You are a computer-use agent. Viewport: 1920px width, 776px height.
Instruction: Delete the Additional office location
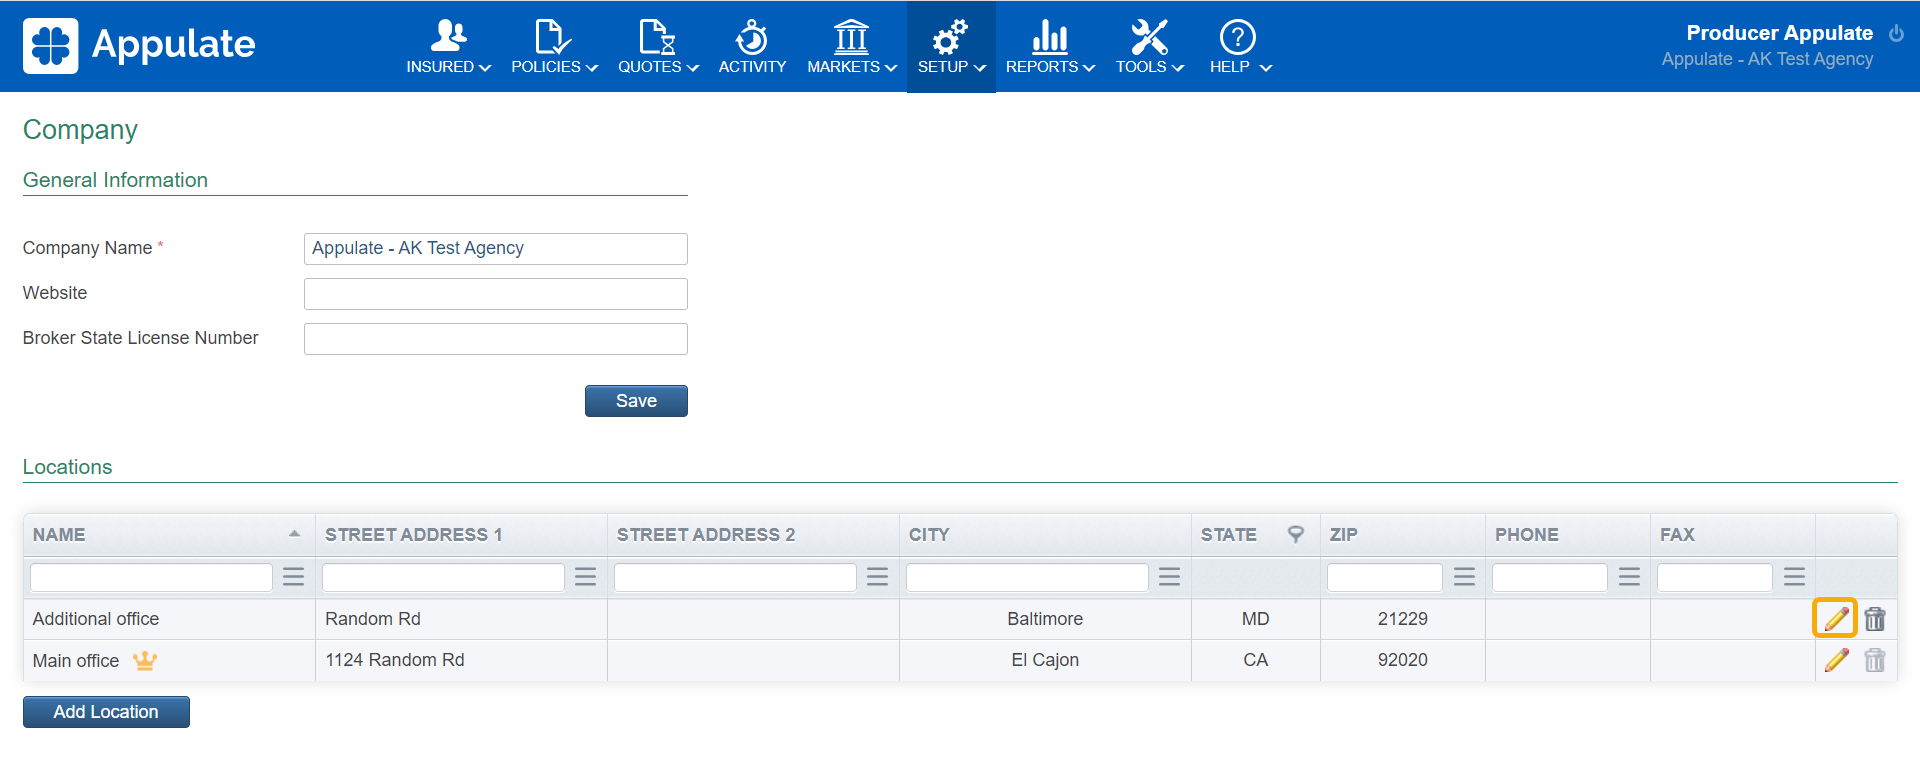click(x=1875, y=619)
